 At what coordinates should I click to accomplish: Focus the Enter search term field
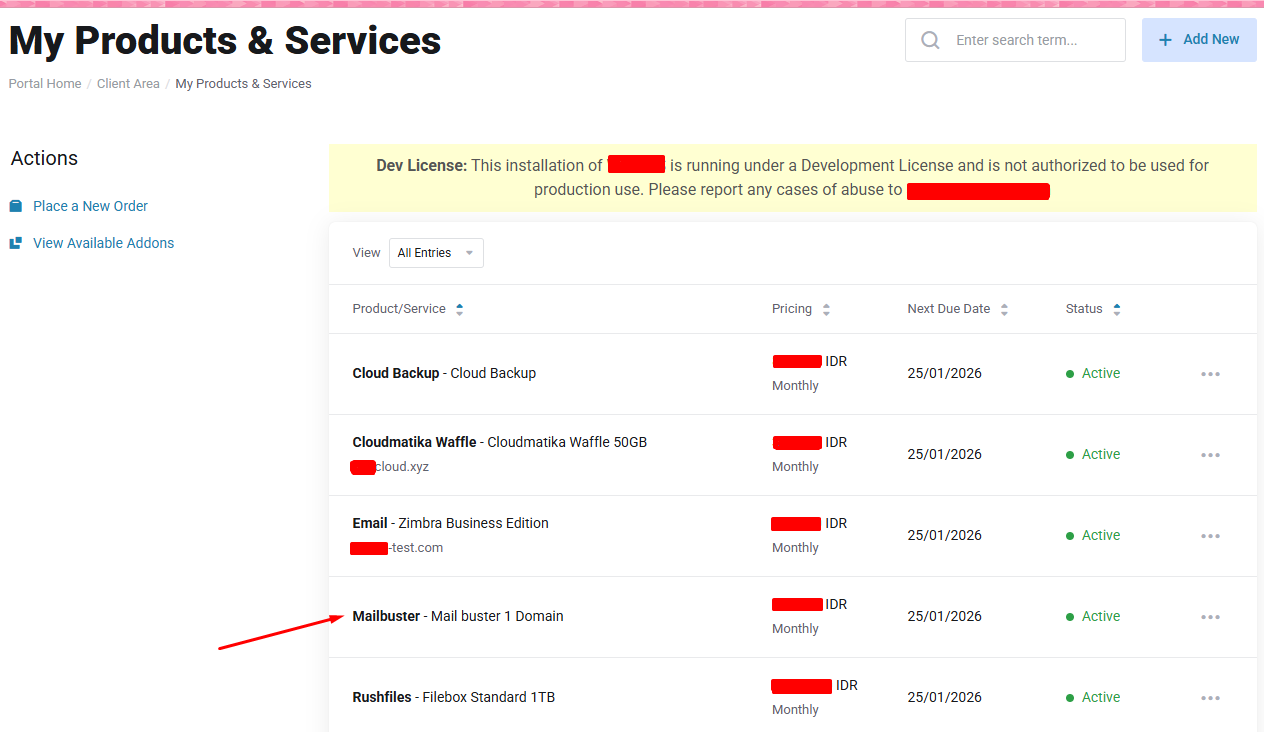click(1015, 40)
